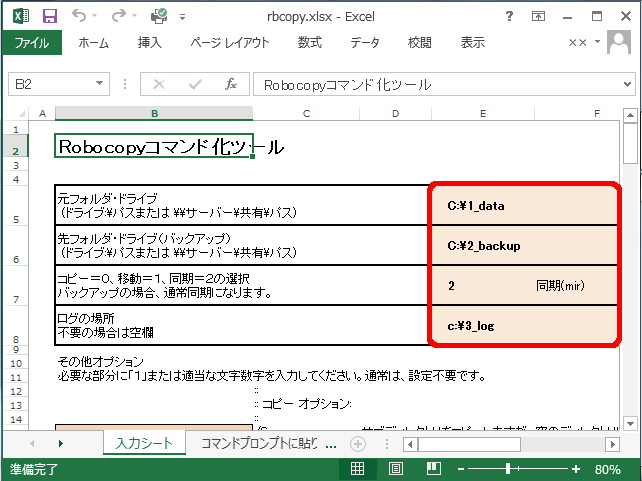Open the 数式 ribbon tab
This screenshot has height=481, width=642.
click(310, 43)
